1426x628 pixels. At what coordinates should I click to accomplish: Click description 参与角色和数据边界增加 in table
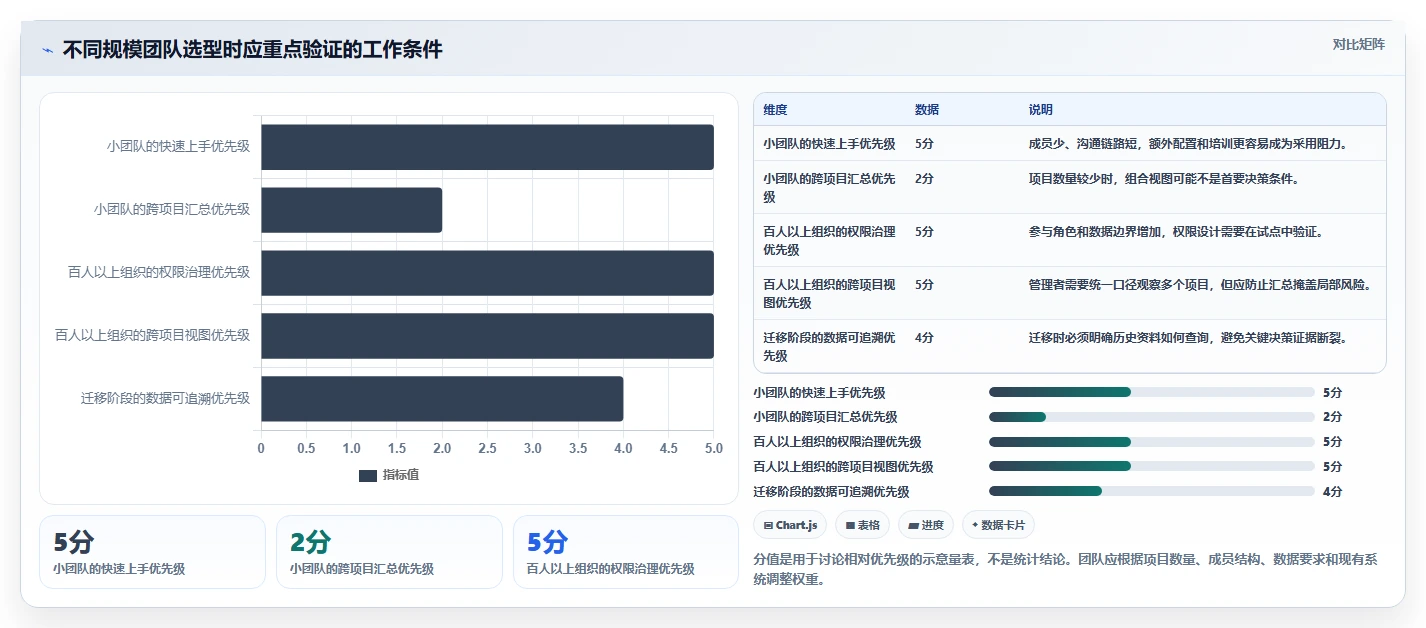1176,232
